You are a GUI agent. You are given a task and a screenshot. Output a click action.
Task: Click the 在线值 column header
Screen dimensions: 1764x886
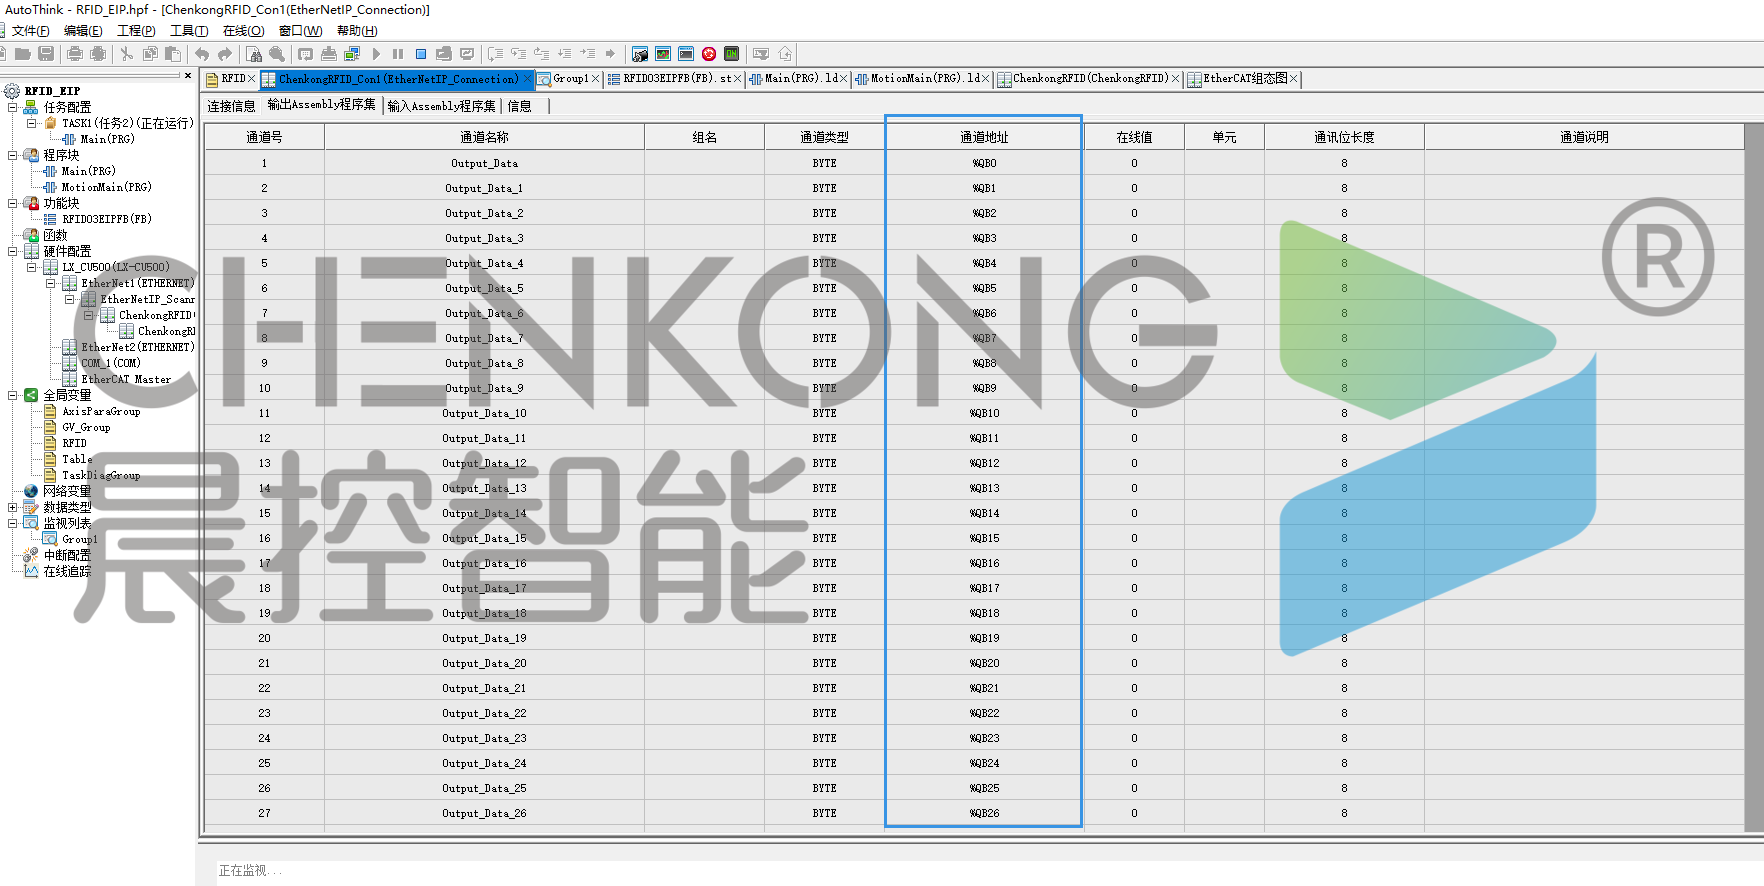[x=1134, y=137]
